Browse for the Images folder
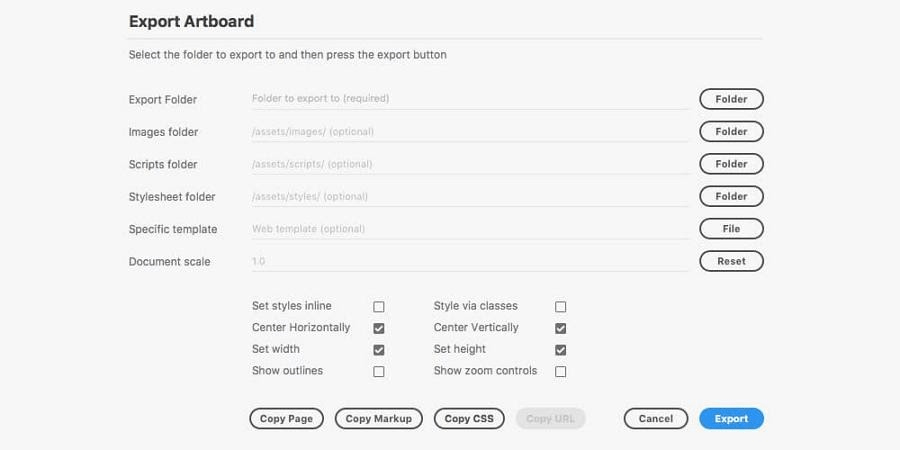 pyautogui.click(x=731, y=131)
